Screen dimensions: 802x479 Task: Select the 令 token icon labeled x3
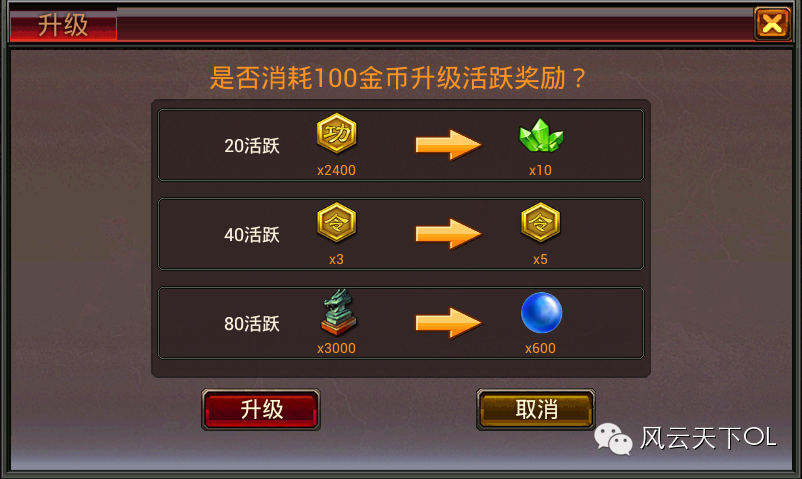[x=337, y=223]
